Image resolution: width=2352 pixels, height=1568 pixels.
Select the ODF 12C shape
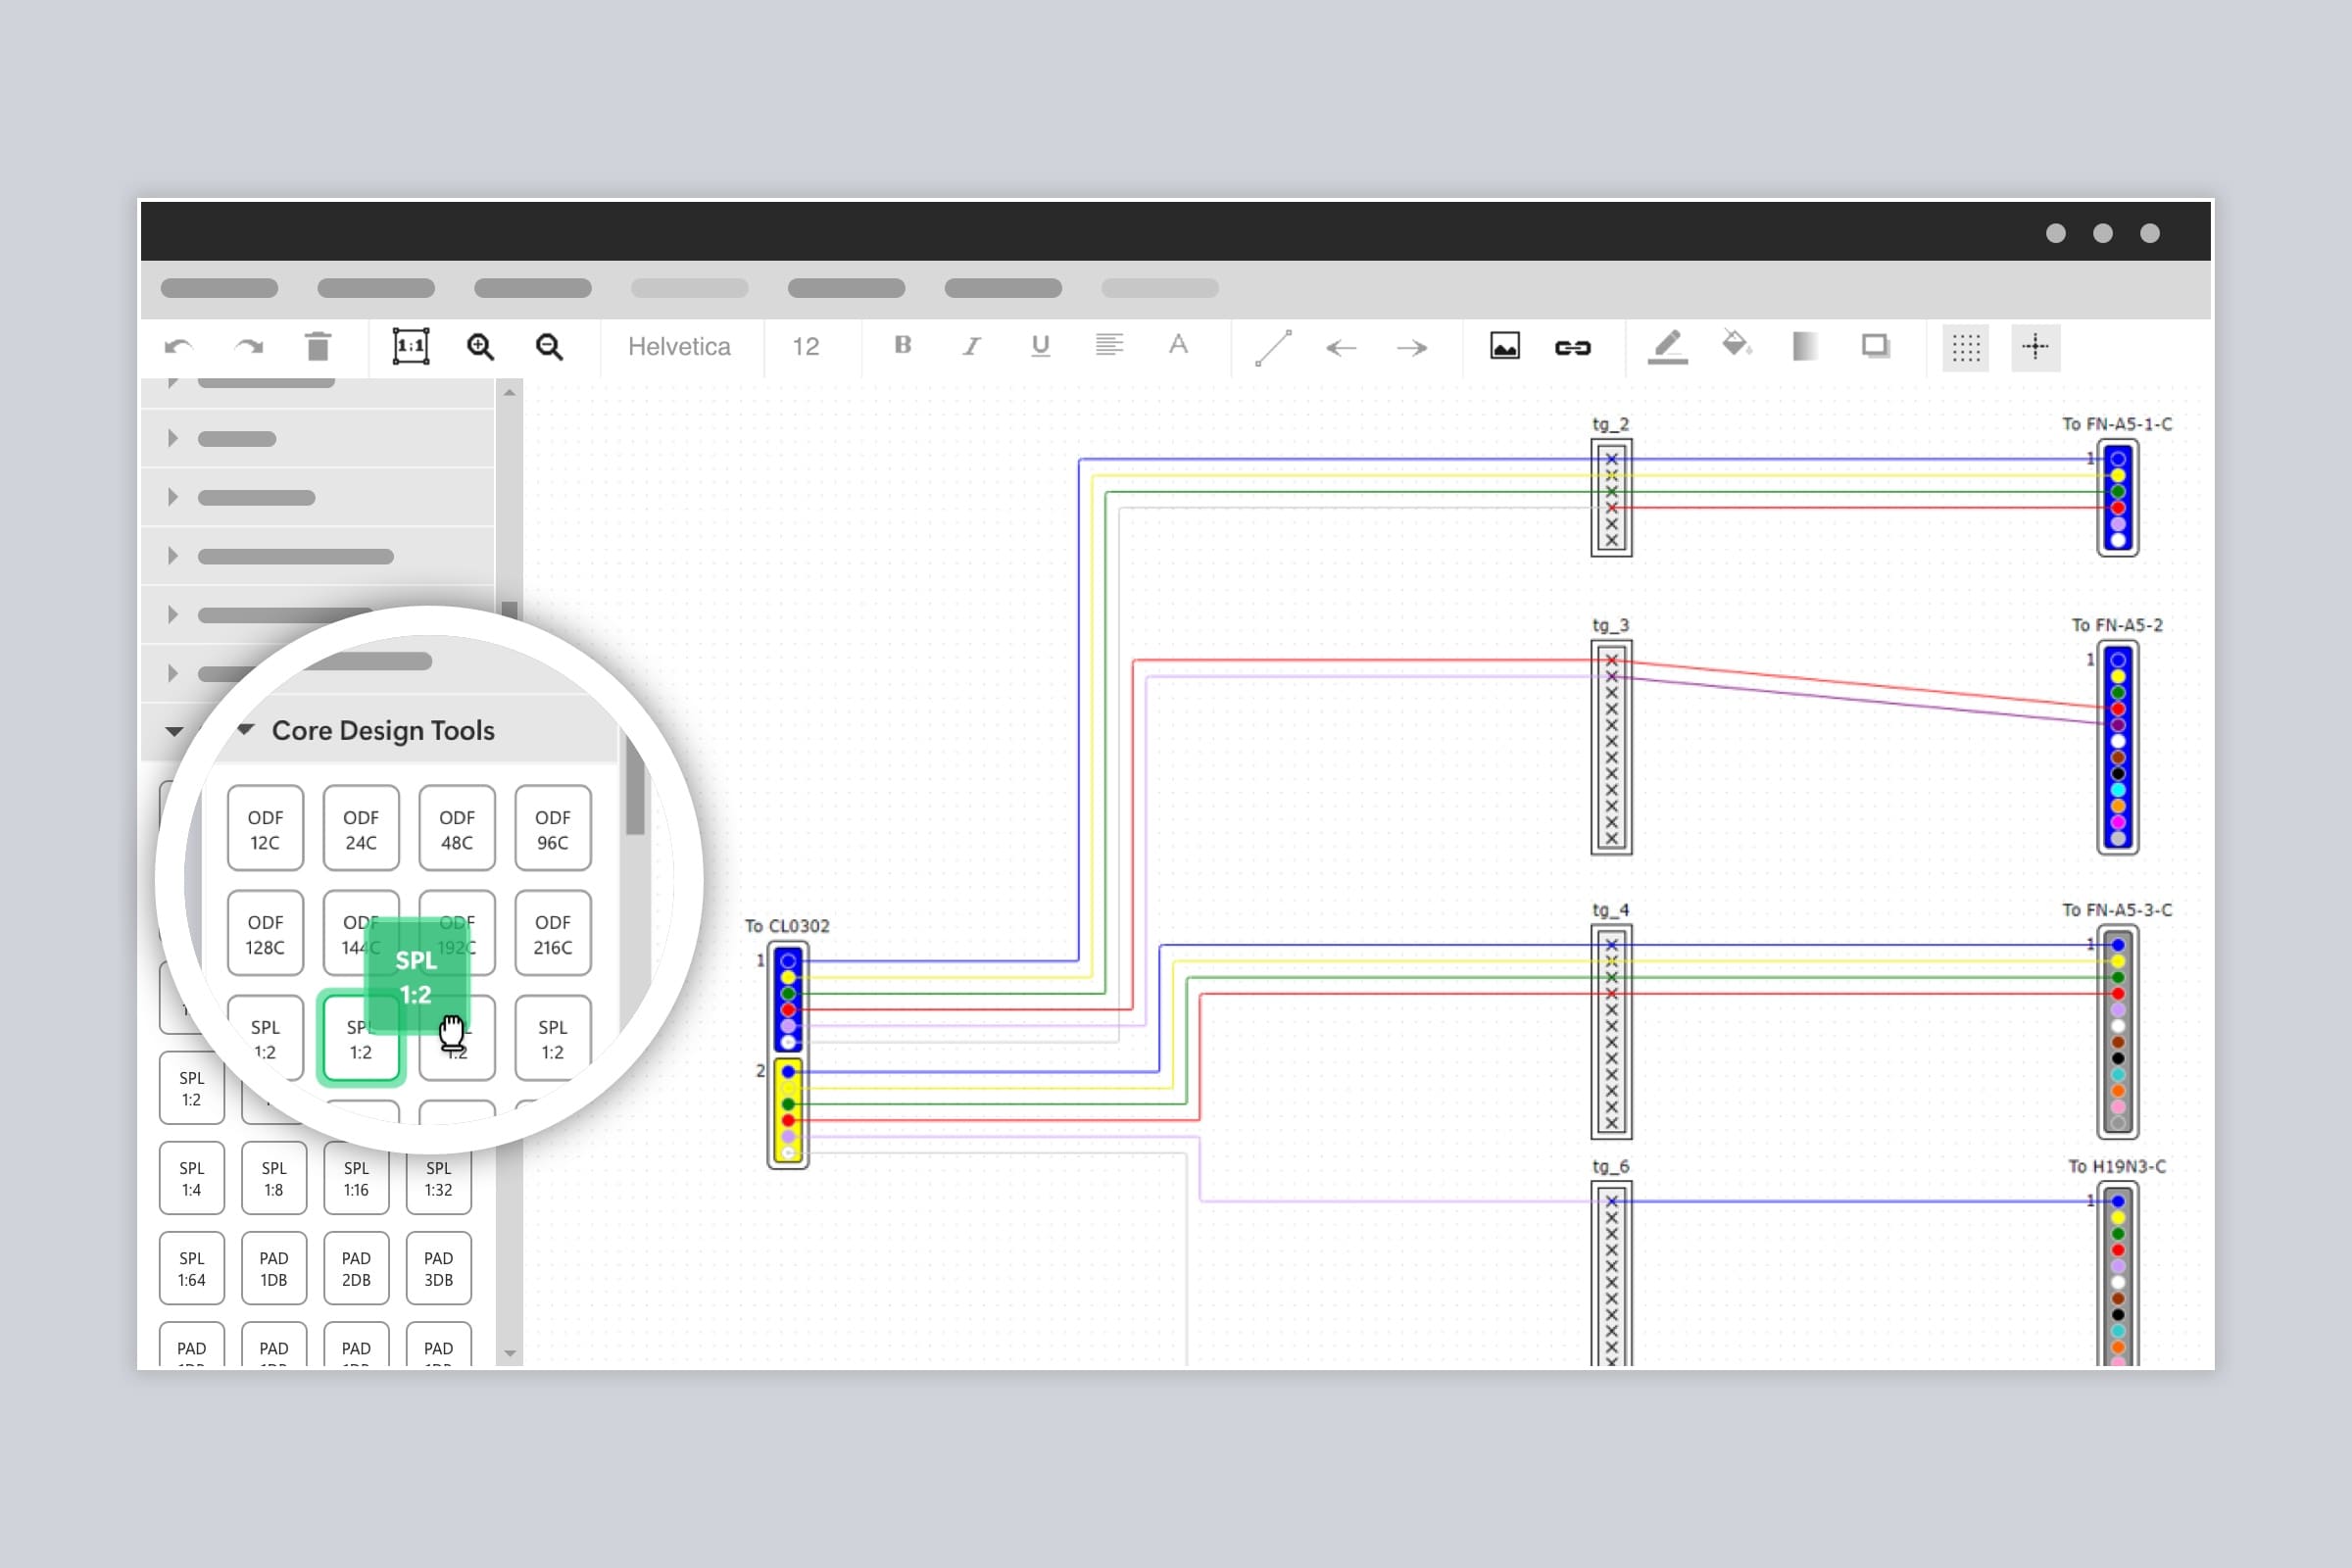pos(265,829)
